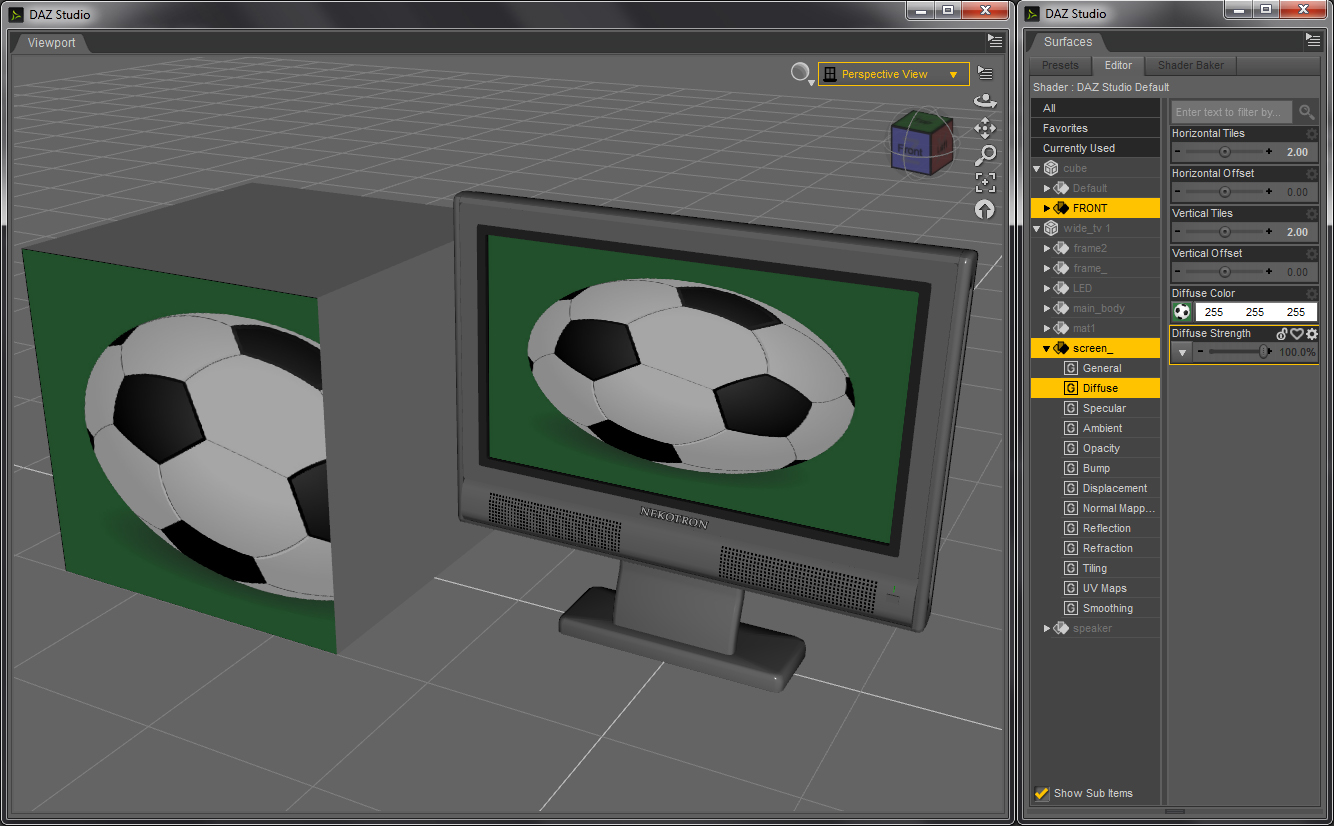Click the Frame selection icon in the viewport

[985, 182]
